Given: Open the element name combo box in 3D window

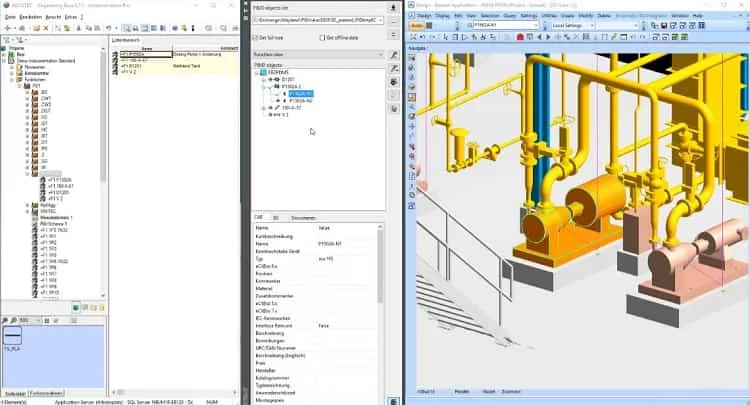Looking at the screenshot, I should (535, 25).
